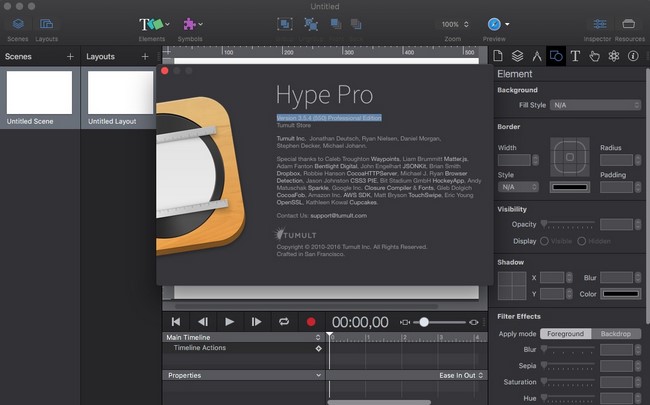Switch to Typography inspector T tab
This screenshot has width=650, height=405.
coord(575,56)
